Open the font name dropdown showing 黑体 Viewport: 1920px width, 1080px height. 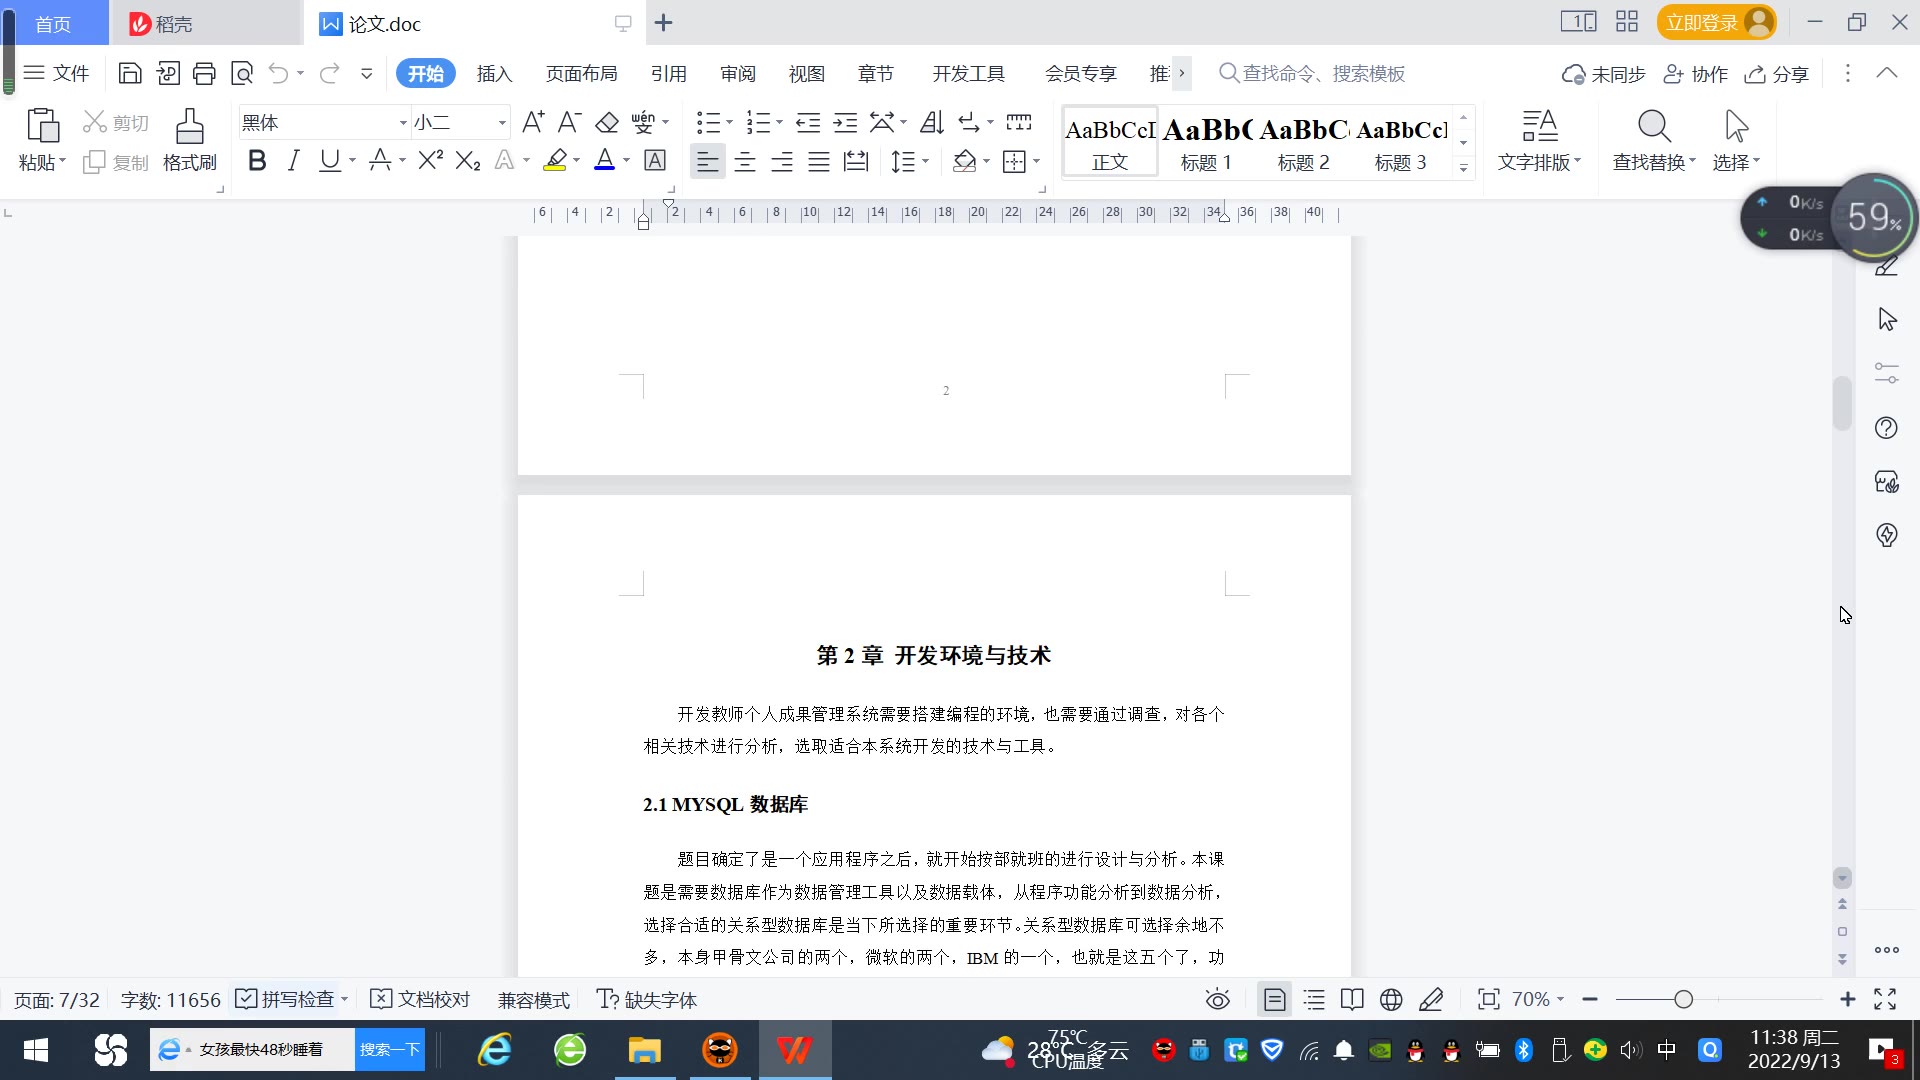403,123
